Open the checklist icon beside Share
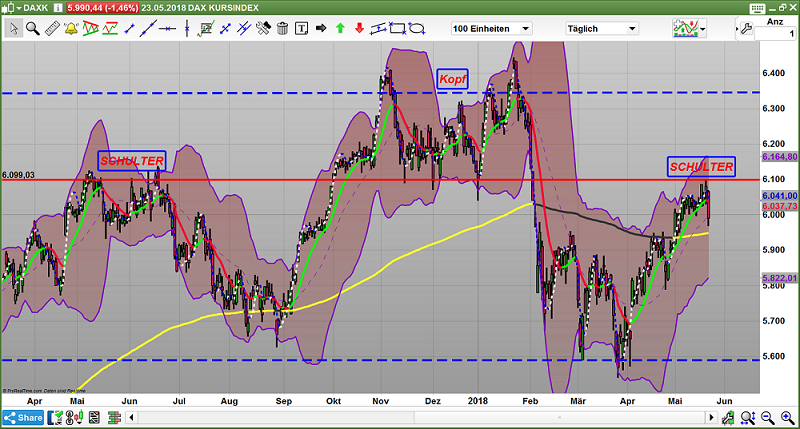The width and height of the screenshot is (800, 429). (x=55, y=418)
